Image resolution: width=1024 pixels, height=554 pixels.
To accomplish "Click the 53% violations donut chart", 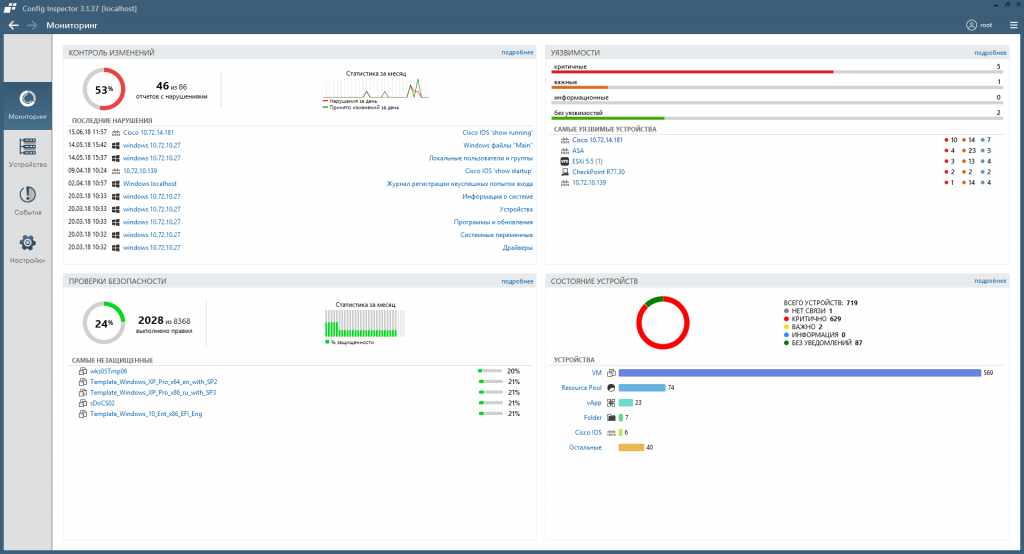I will click(104, 90).
